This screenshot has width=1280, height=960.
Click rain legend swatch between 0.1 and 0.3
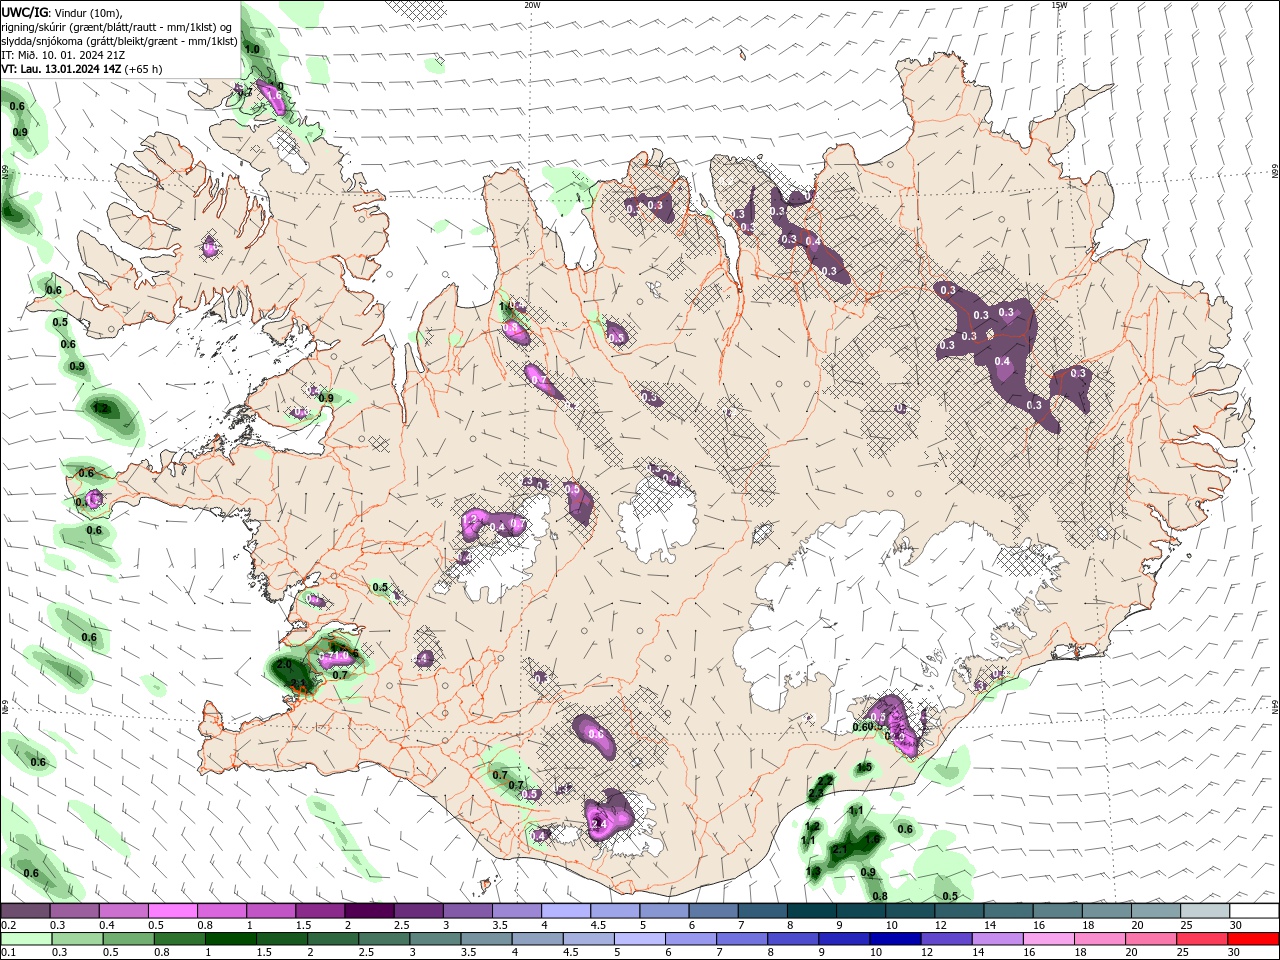click(x=26, y=939)
